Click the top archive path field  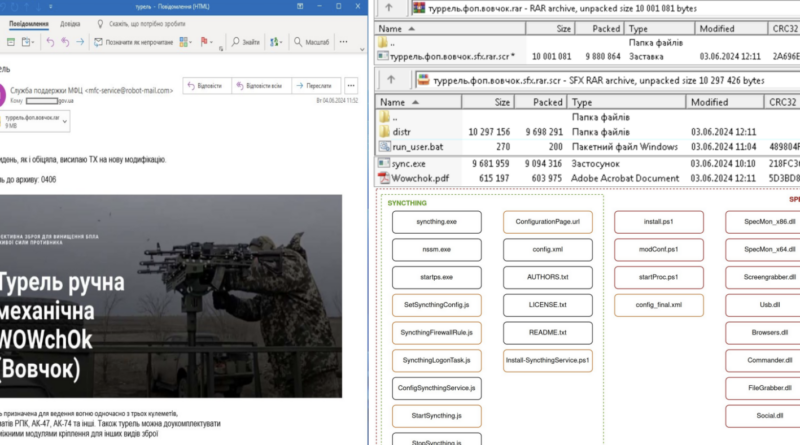pyautogui.click(x=606, y=8)
